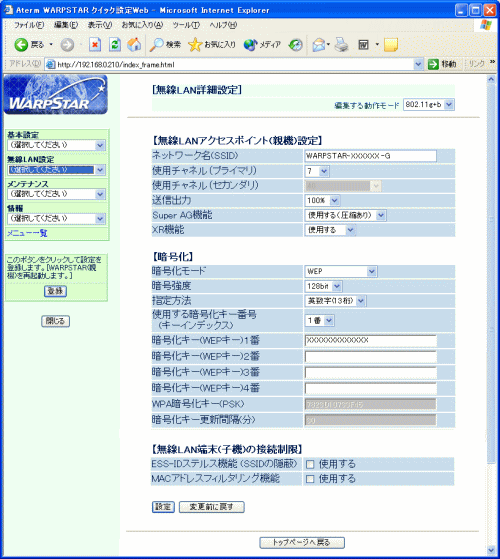This screenshot has height=559, width=500.
Task: Click the WEPキー 2番 input field
Action: click(371, 357)
